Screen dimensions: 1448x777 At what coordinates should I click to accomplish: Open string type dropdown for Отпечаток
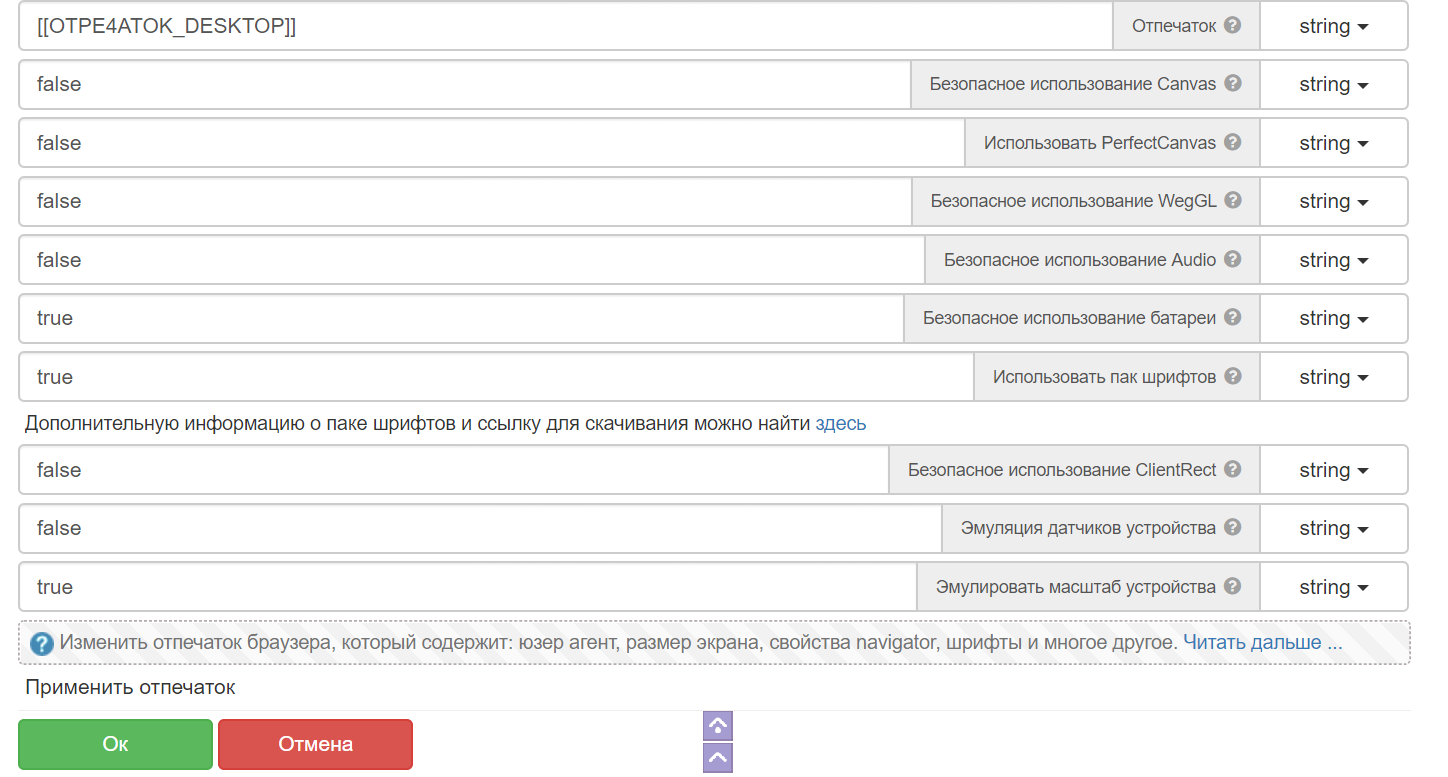point(1333,26)
